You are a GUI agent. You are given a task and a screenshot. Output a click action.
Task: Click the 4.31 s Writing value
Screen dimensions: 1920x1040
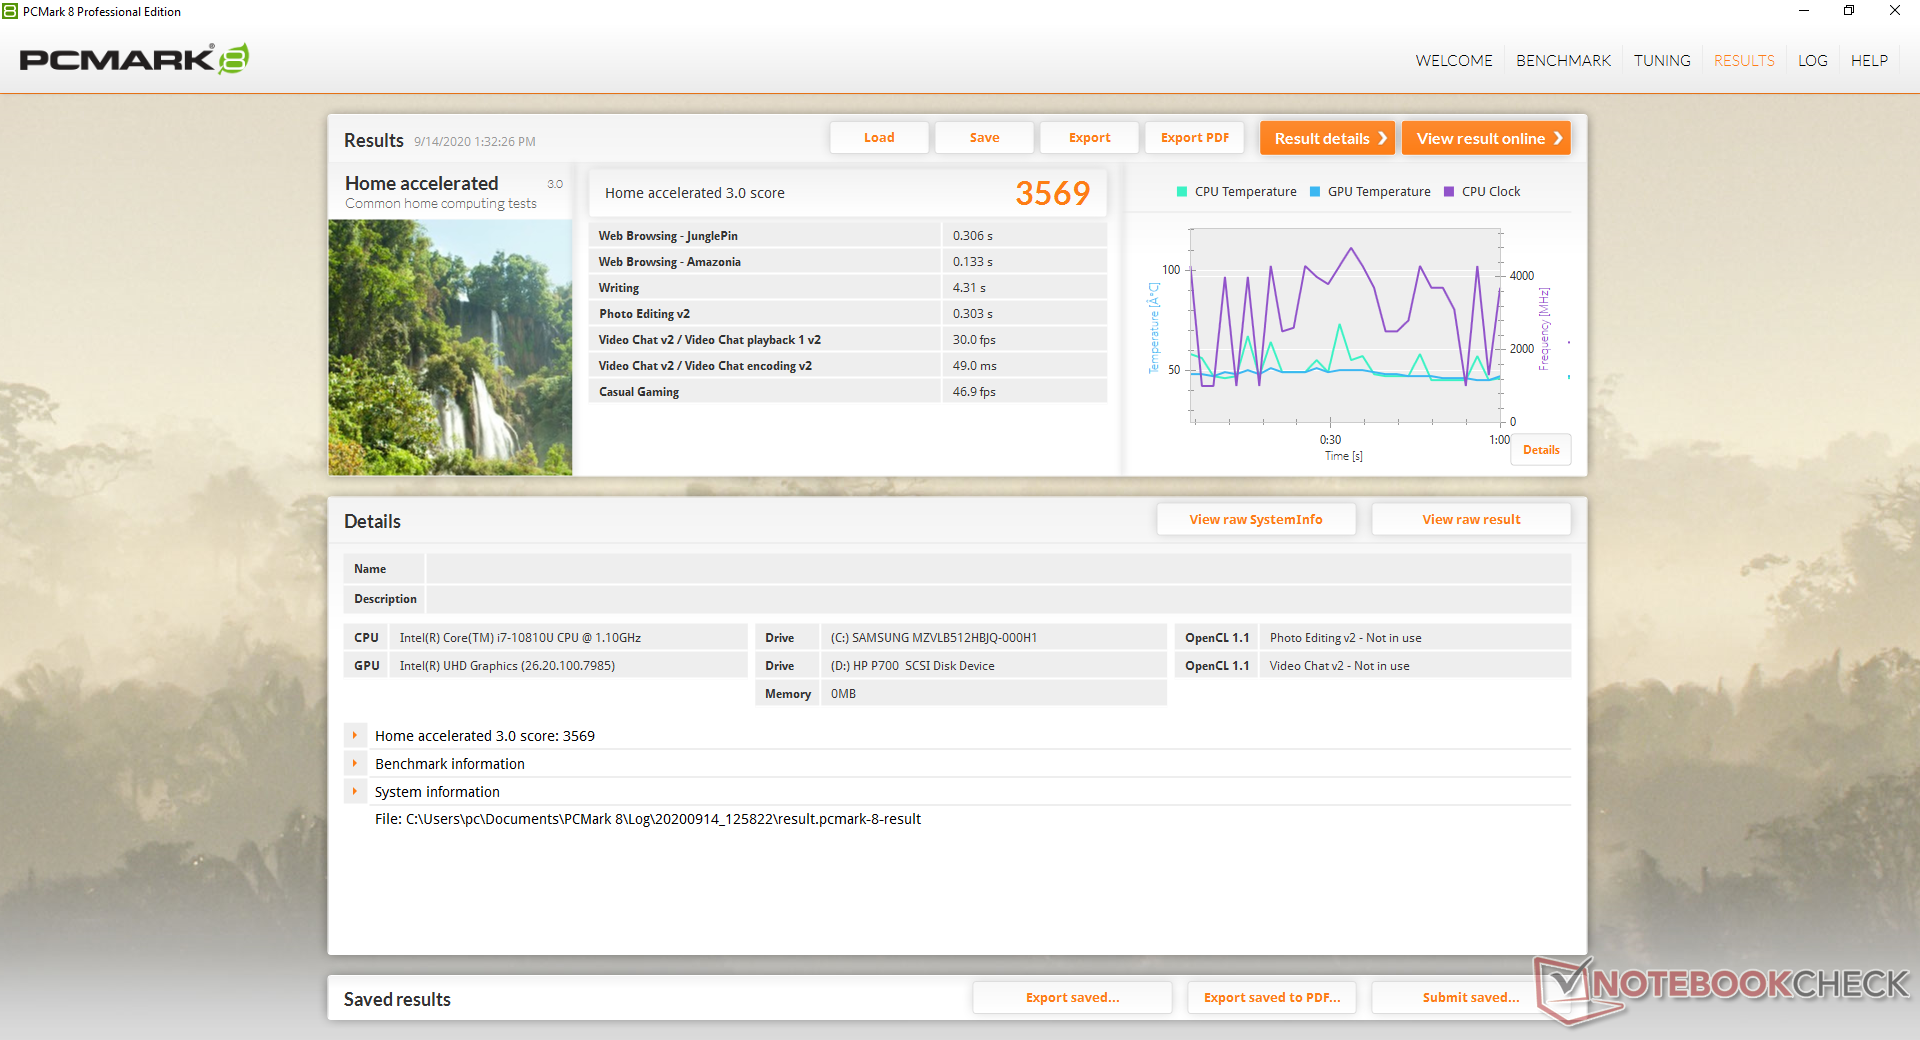[x=969, y=288]
